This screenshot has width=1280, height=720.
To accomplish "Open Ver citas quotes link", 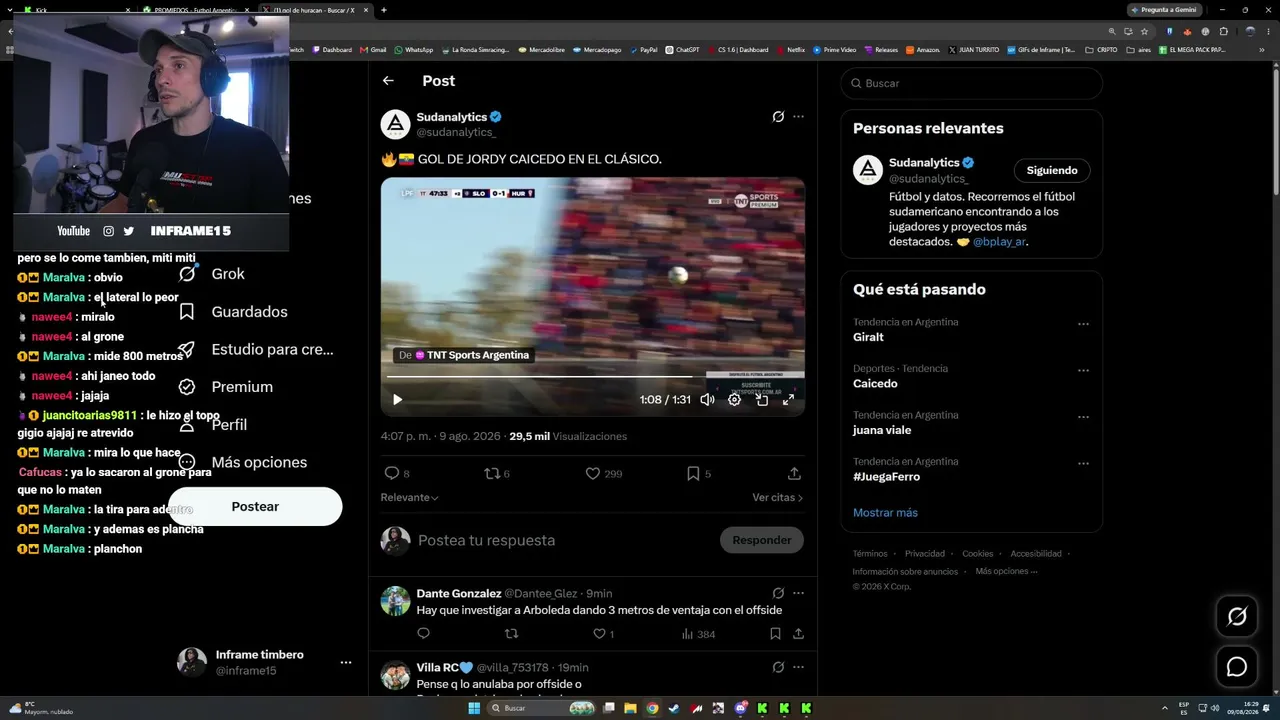I will coord(777,497).
